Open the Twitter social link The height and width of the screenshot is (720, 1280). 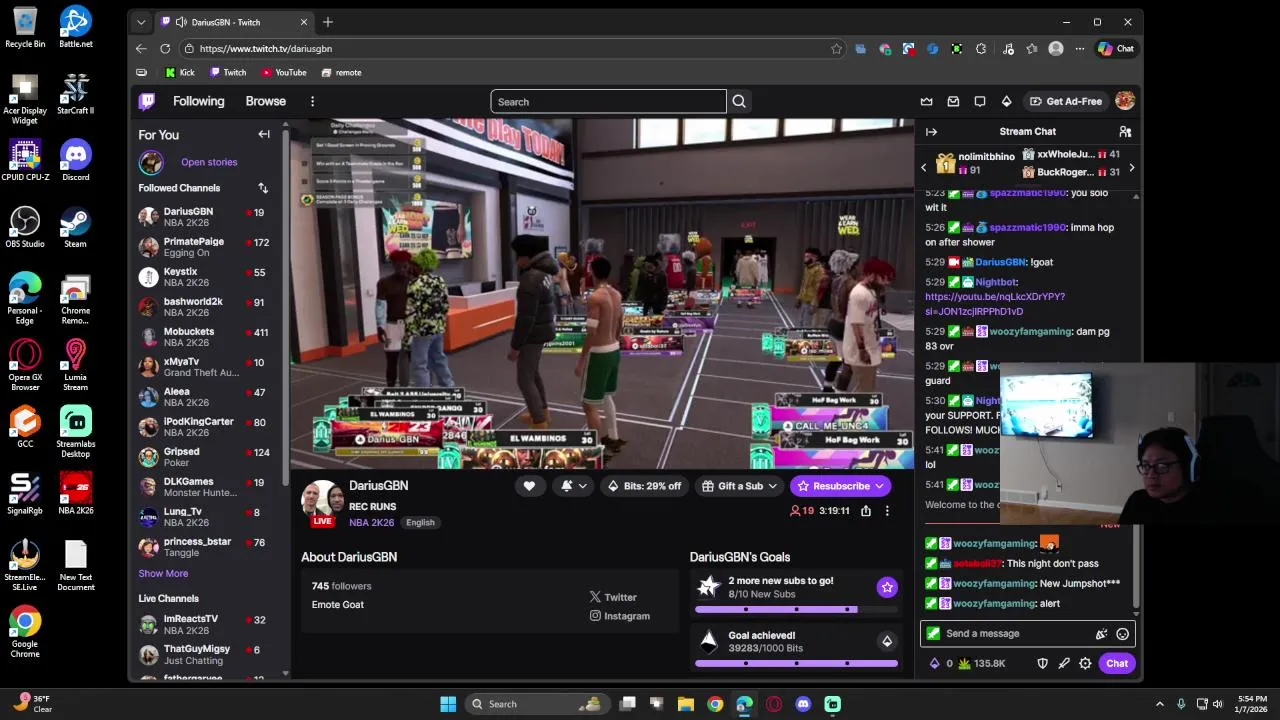pos(613,597)
